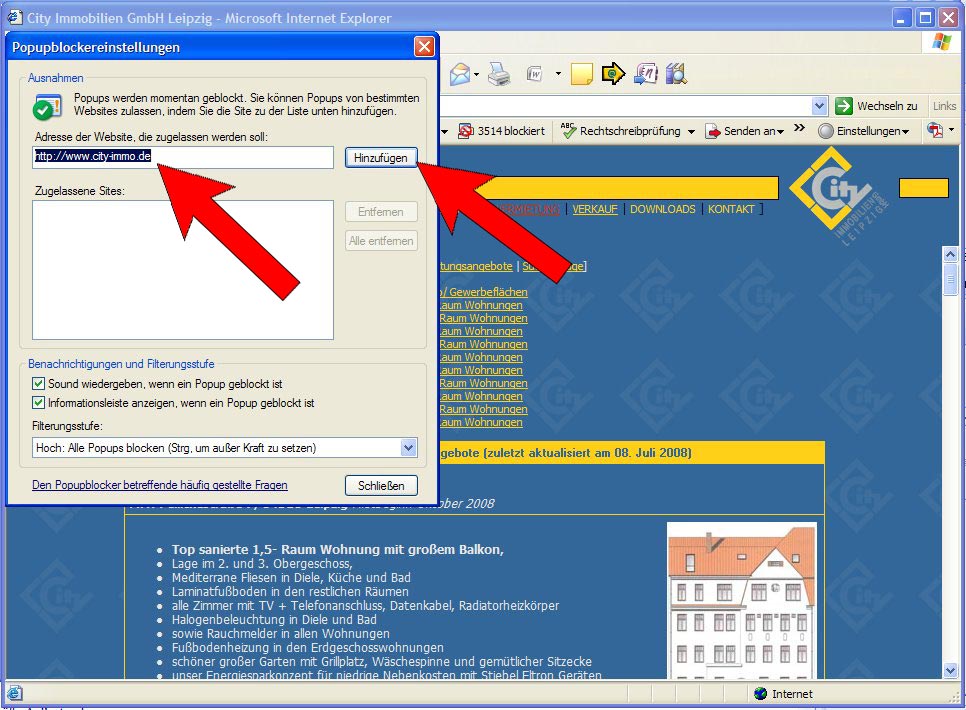The width and height of the screenshot is (966, 710).
Task: Open the Einstellungen toolbar menu
Action: (864, 131)
